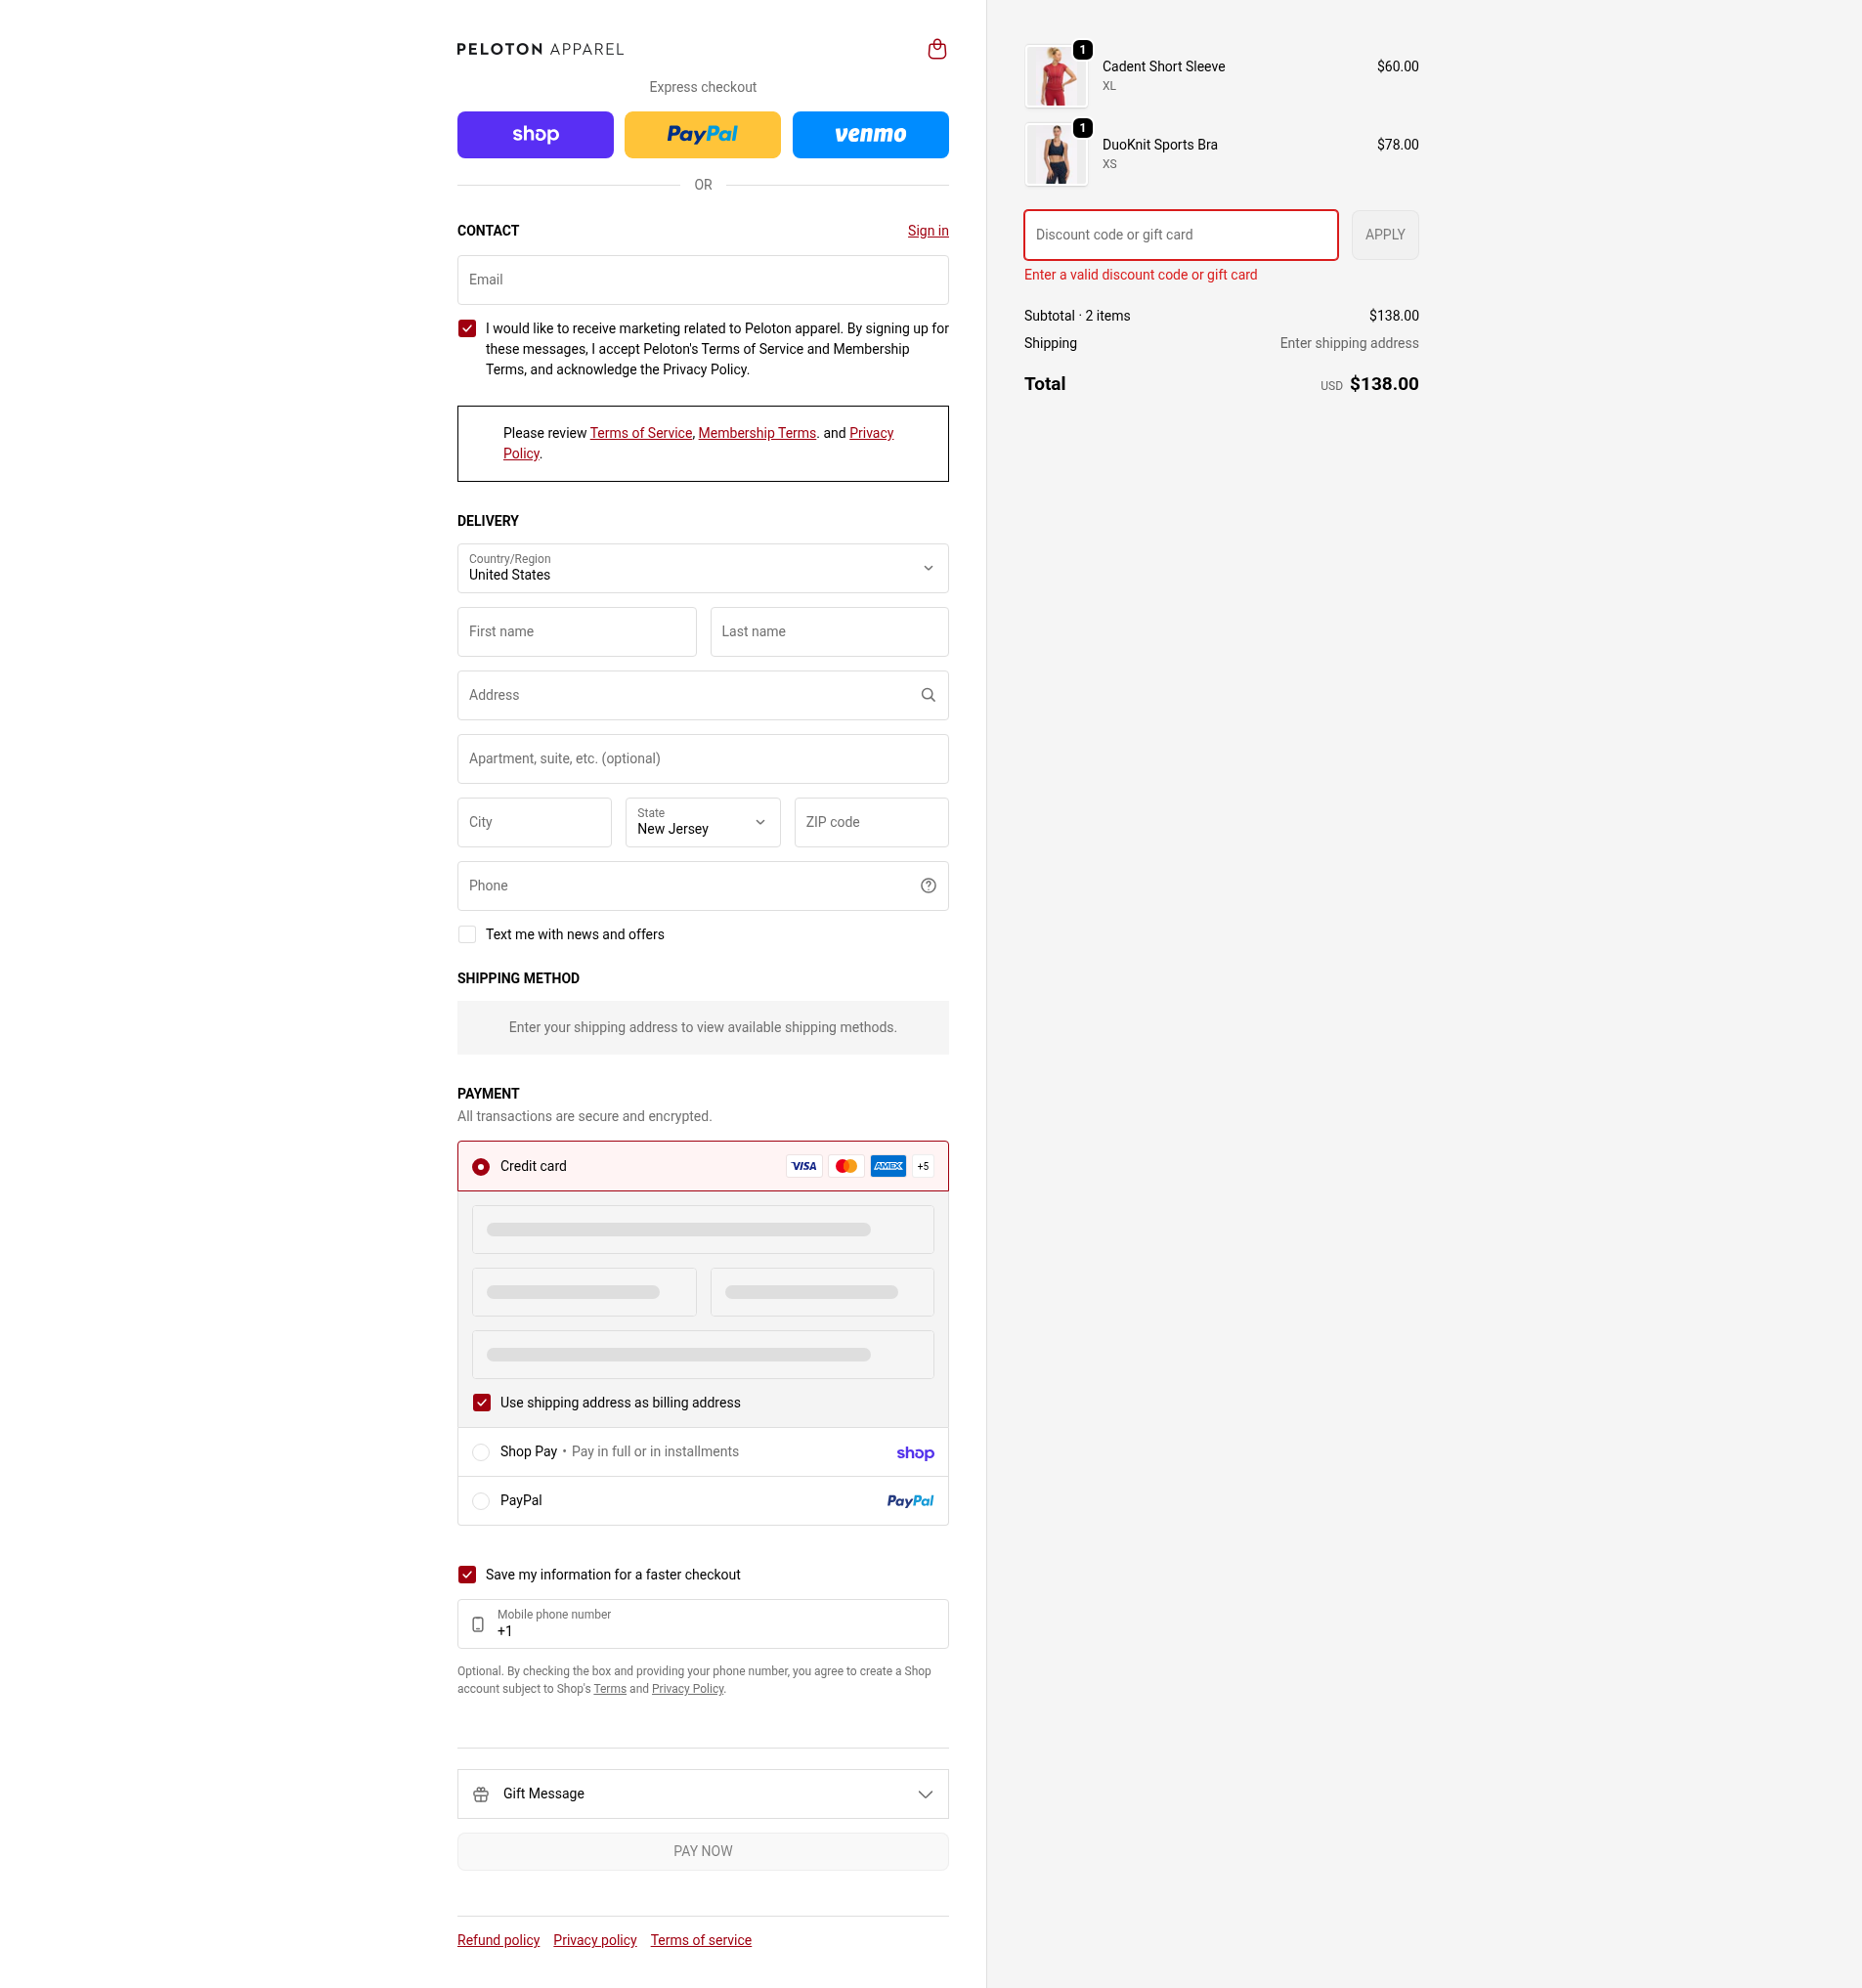The image size is (1862, 1988).
Task: Click the phone help question mark icon
Action: click(x=927, y=885)
